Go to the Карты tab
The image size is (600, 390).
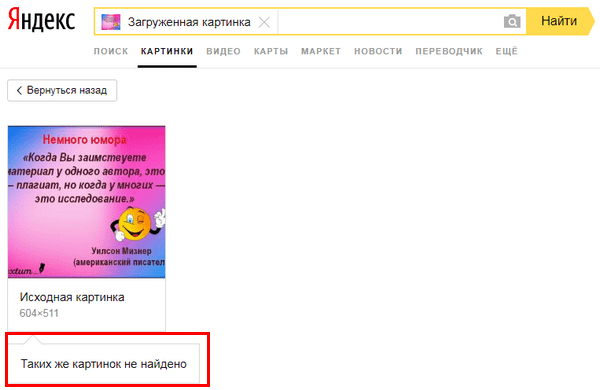(x=271, y=51)
